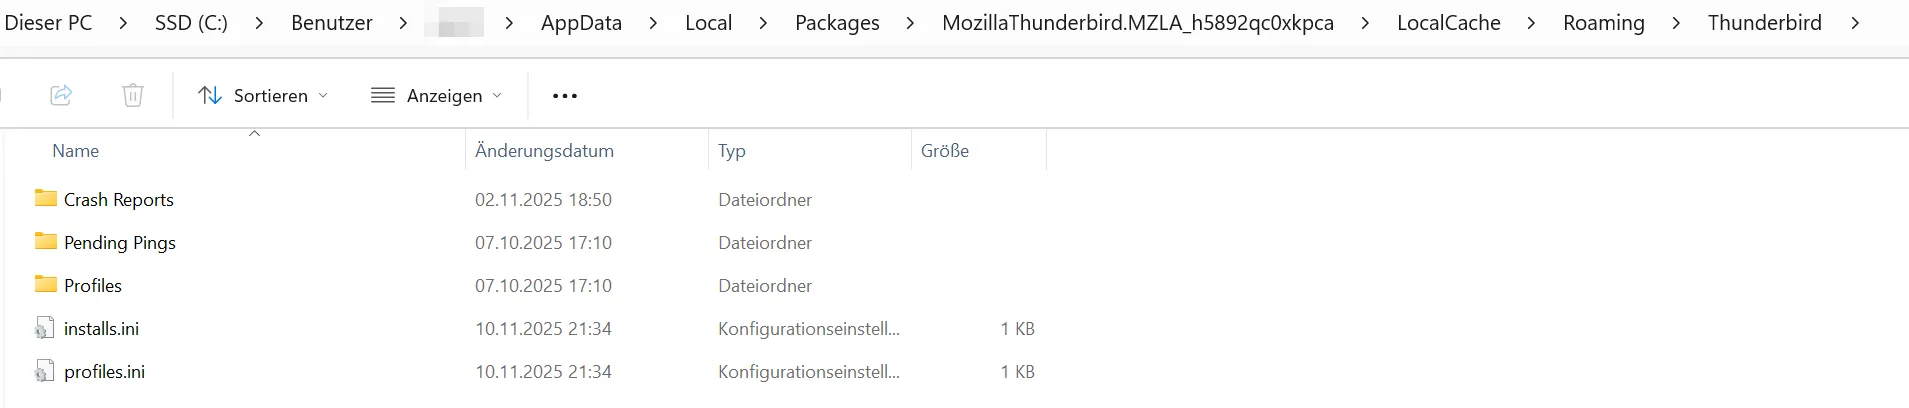Go to LocalCache breadcrumb segment
Image resolution: width=1909 pixels, height=408 pixels.
click(1448, 23)
